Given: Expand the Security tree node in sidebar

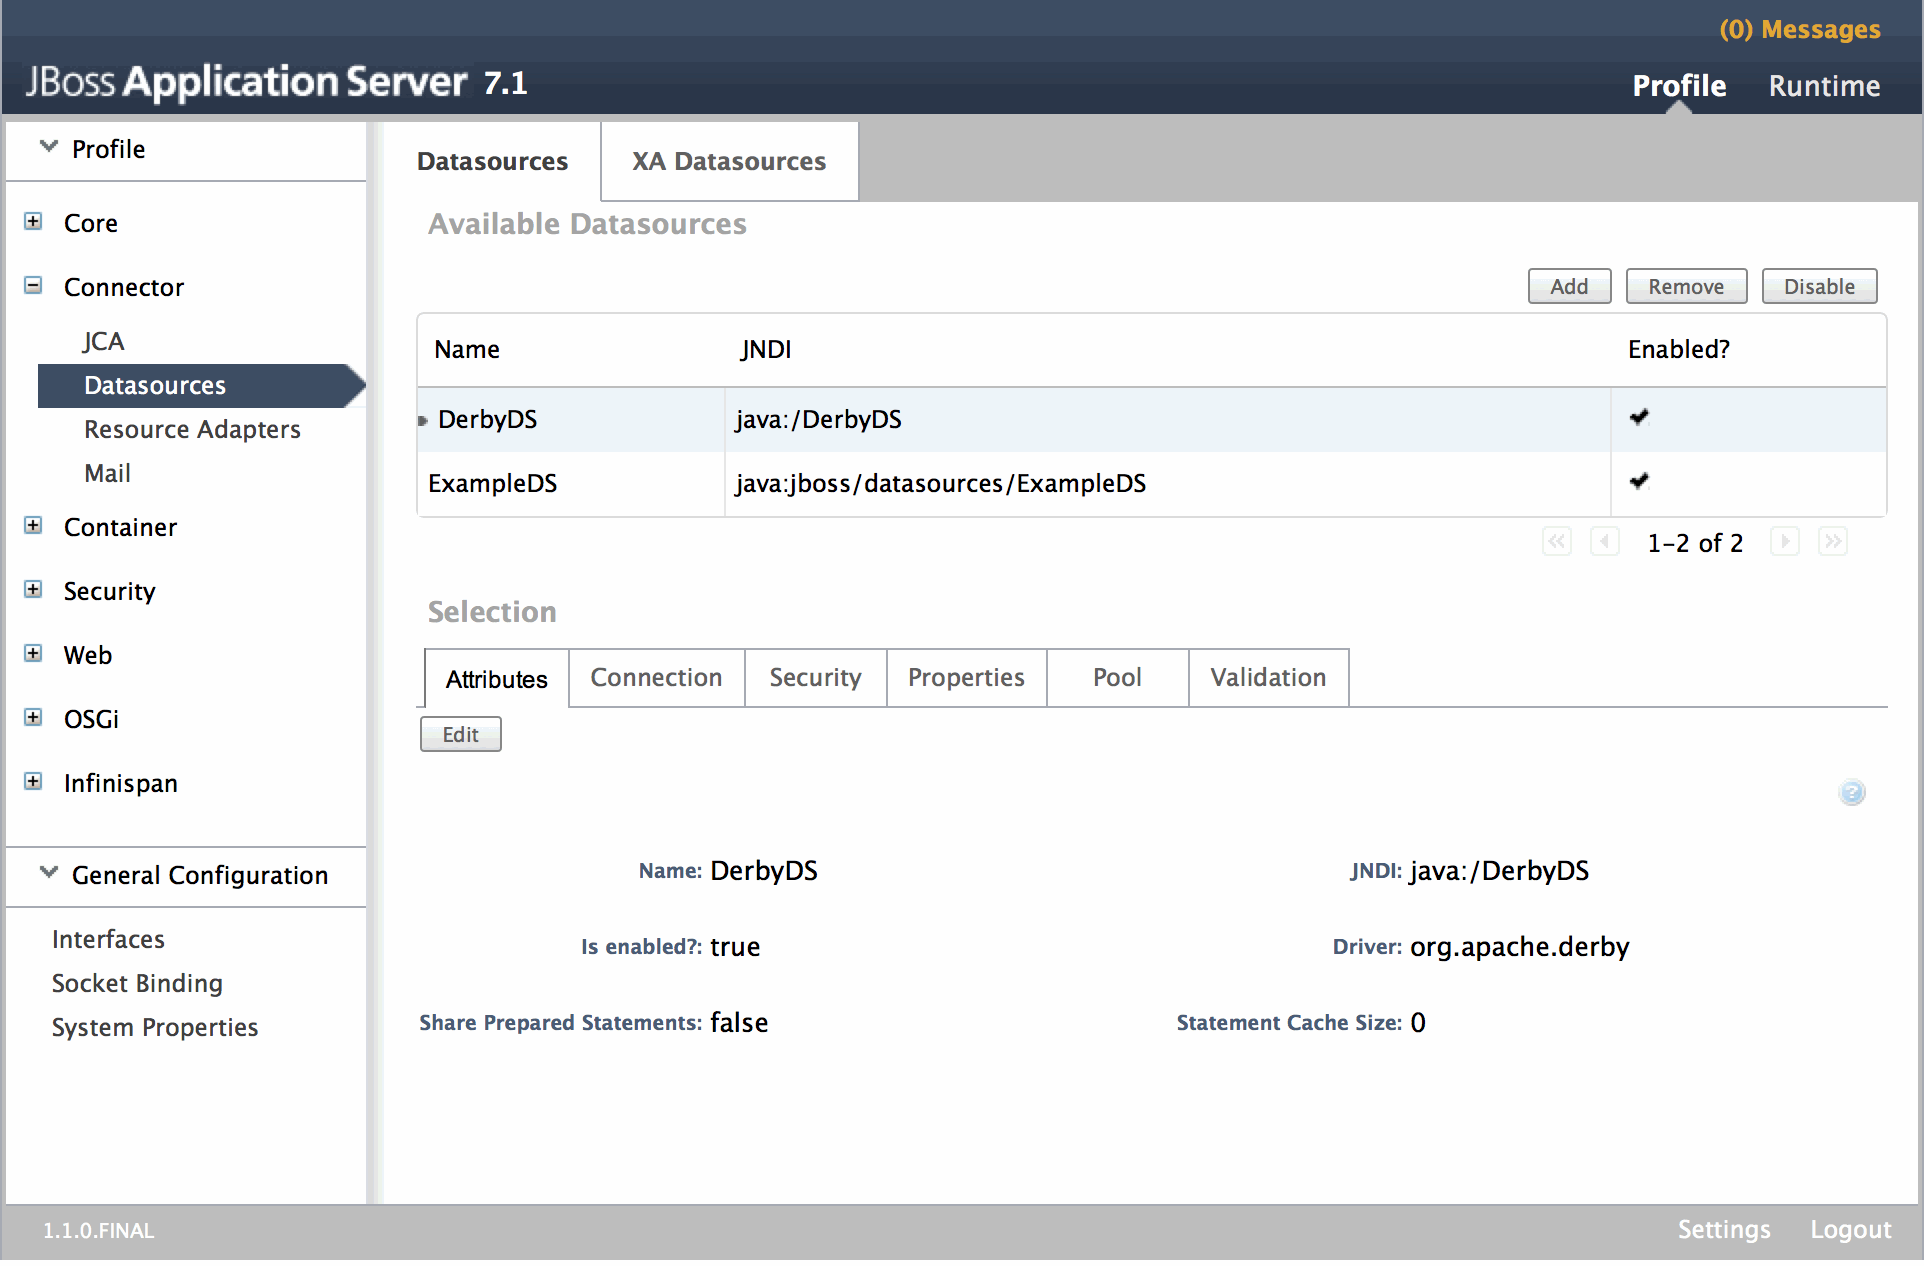Looking at the screenshot, I should [34, 590].
